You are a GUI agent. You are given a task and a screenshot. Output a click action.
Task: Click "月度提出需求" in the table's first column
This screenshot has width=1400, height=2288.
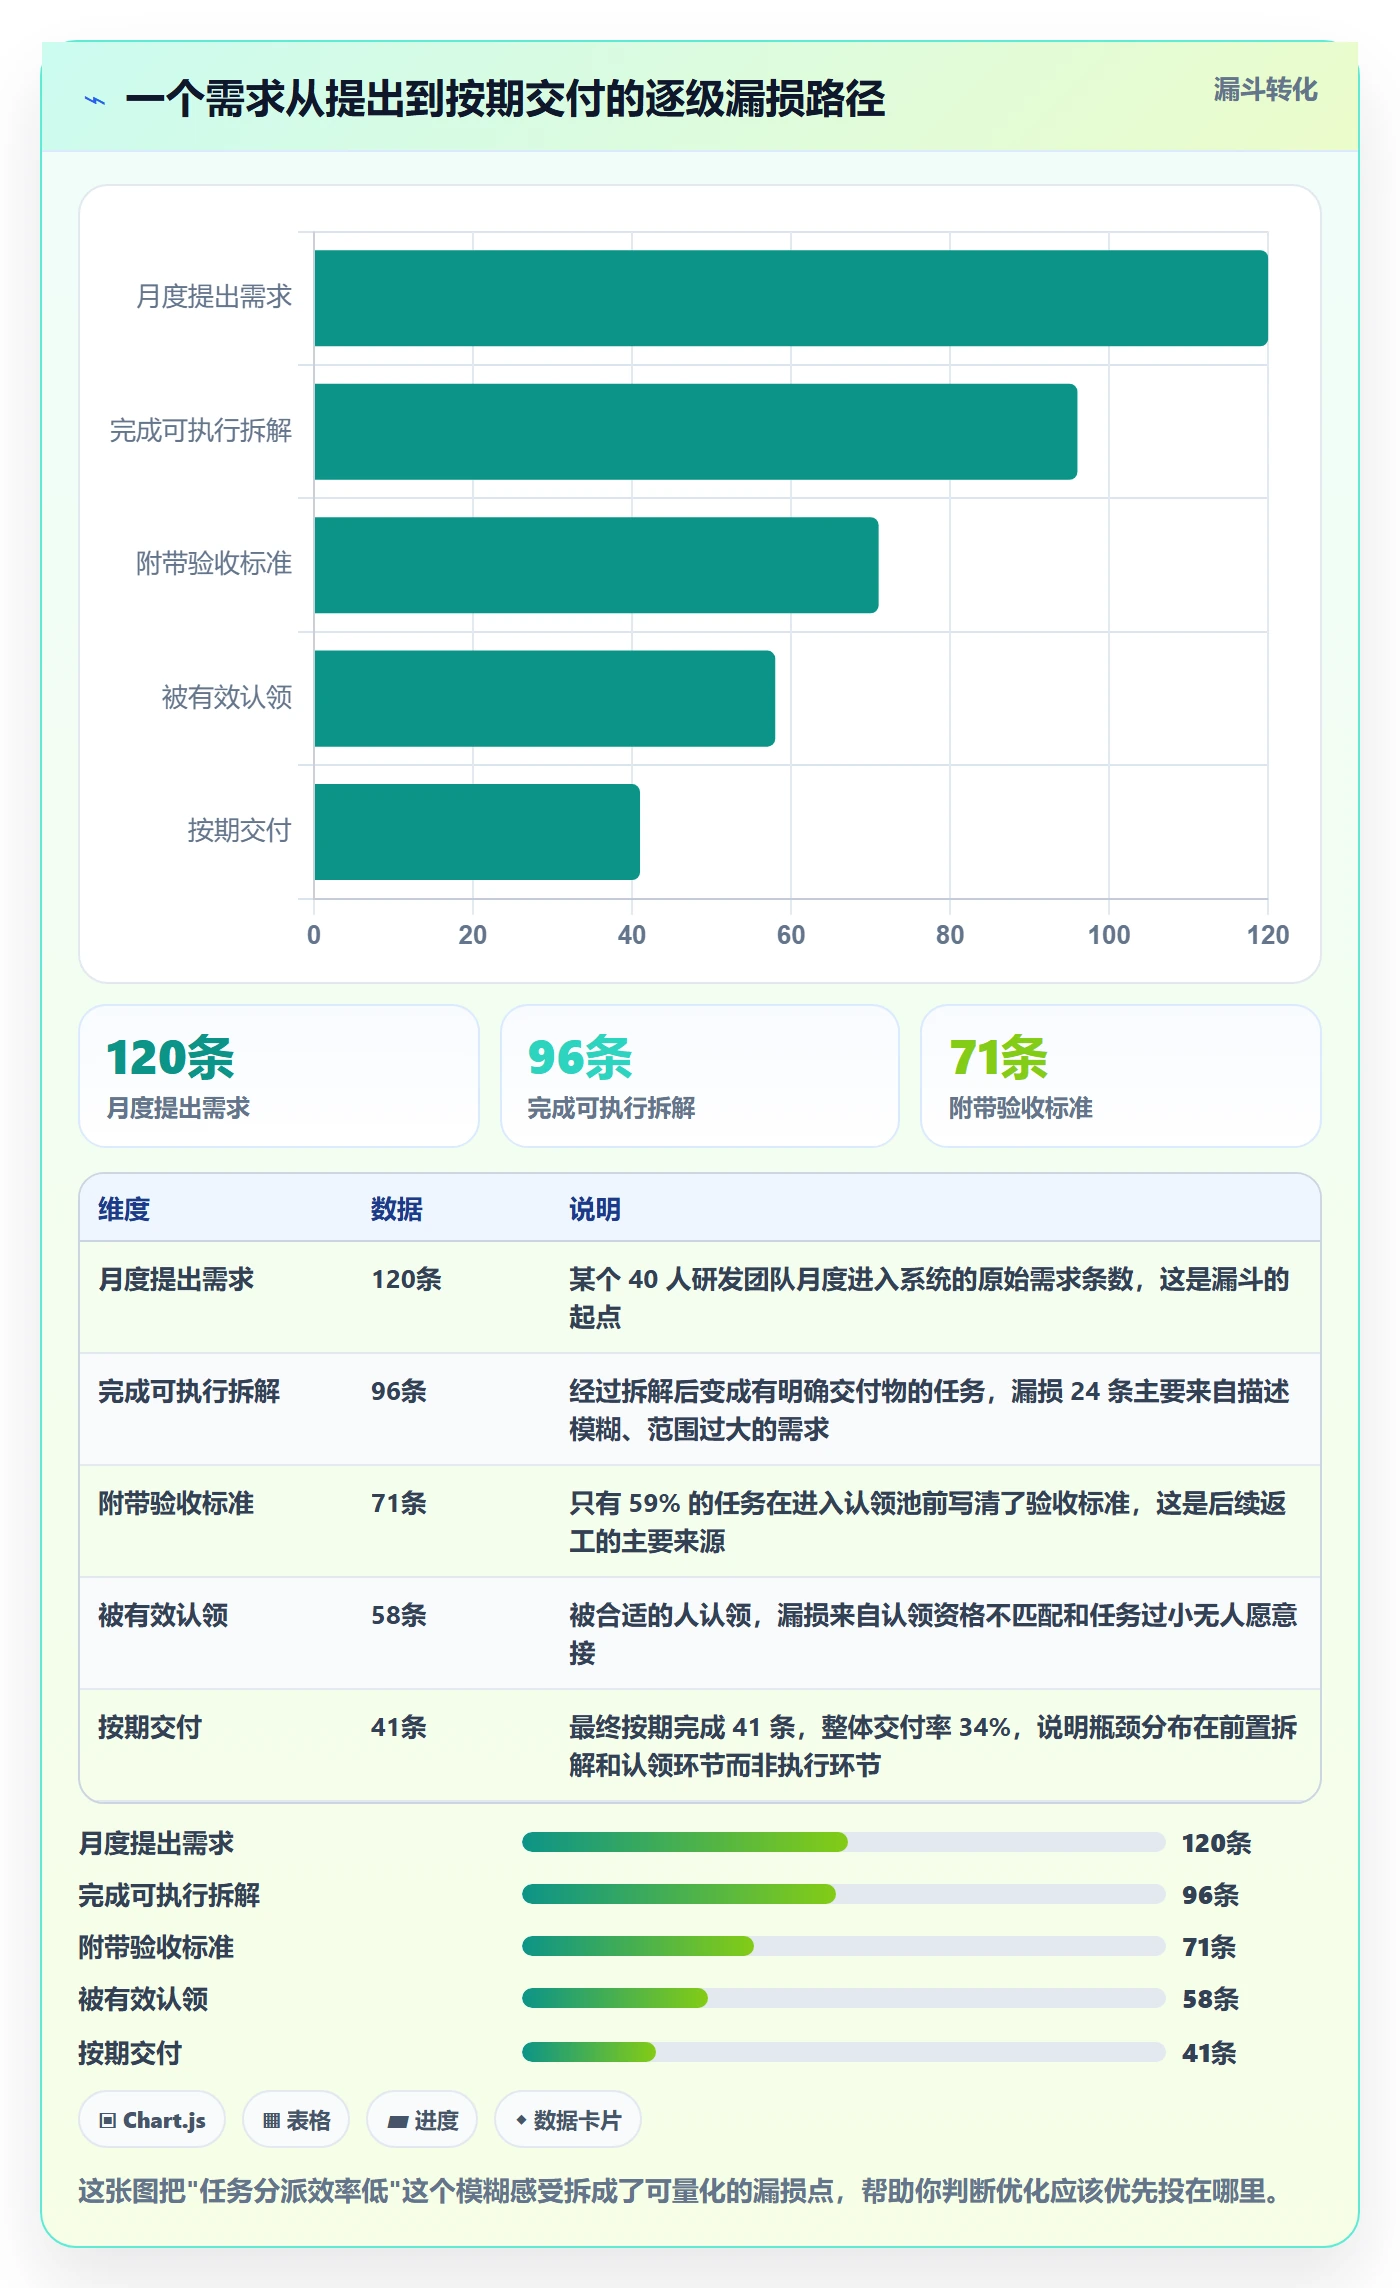[176, 1279]
